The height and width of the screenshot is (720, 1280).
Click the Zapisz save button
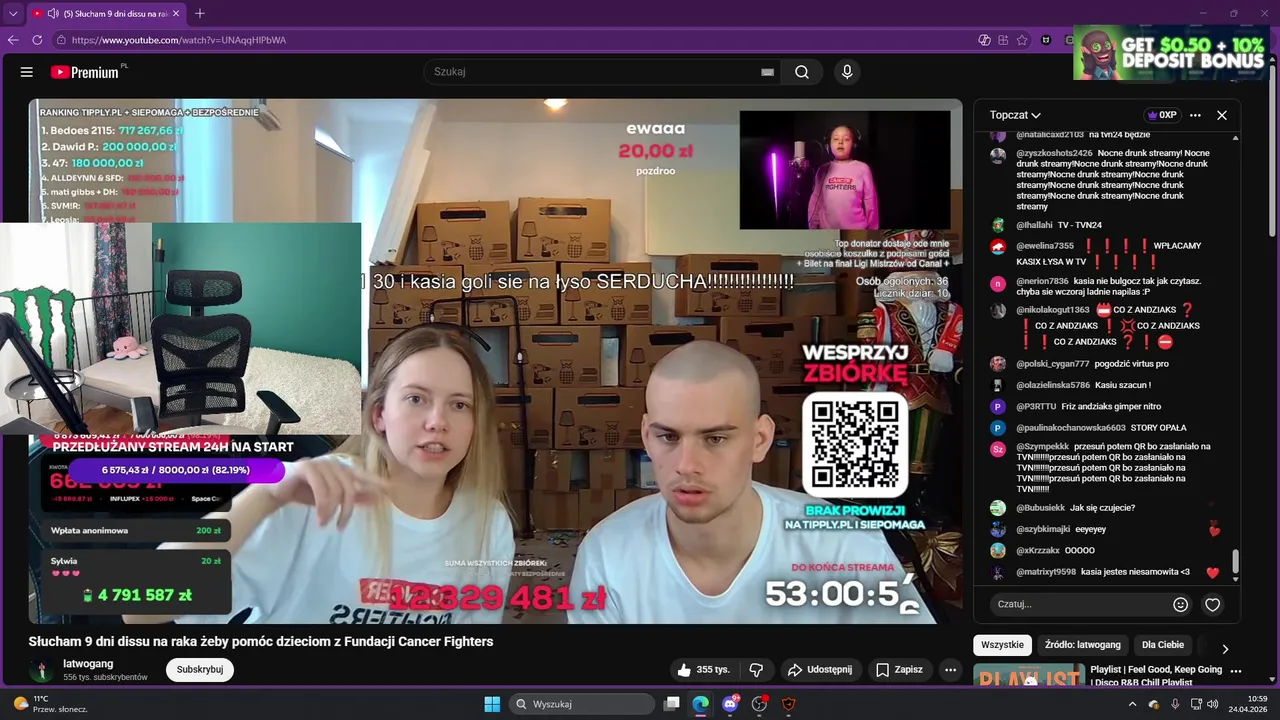pos(899,670)
